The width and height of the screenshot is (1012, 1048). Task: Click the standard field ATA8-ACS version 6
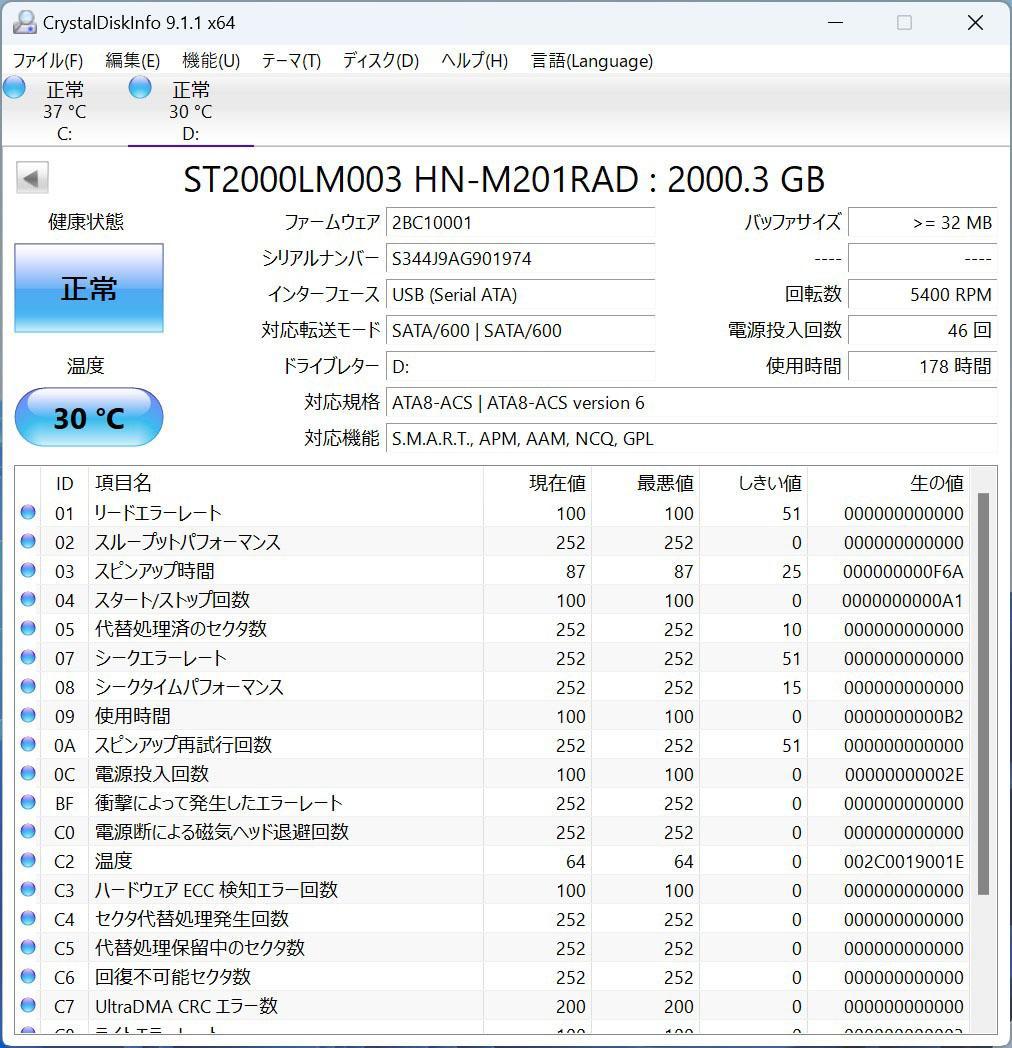click(691, 402)
